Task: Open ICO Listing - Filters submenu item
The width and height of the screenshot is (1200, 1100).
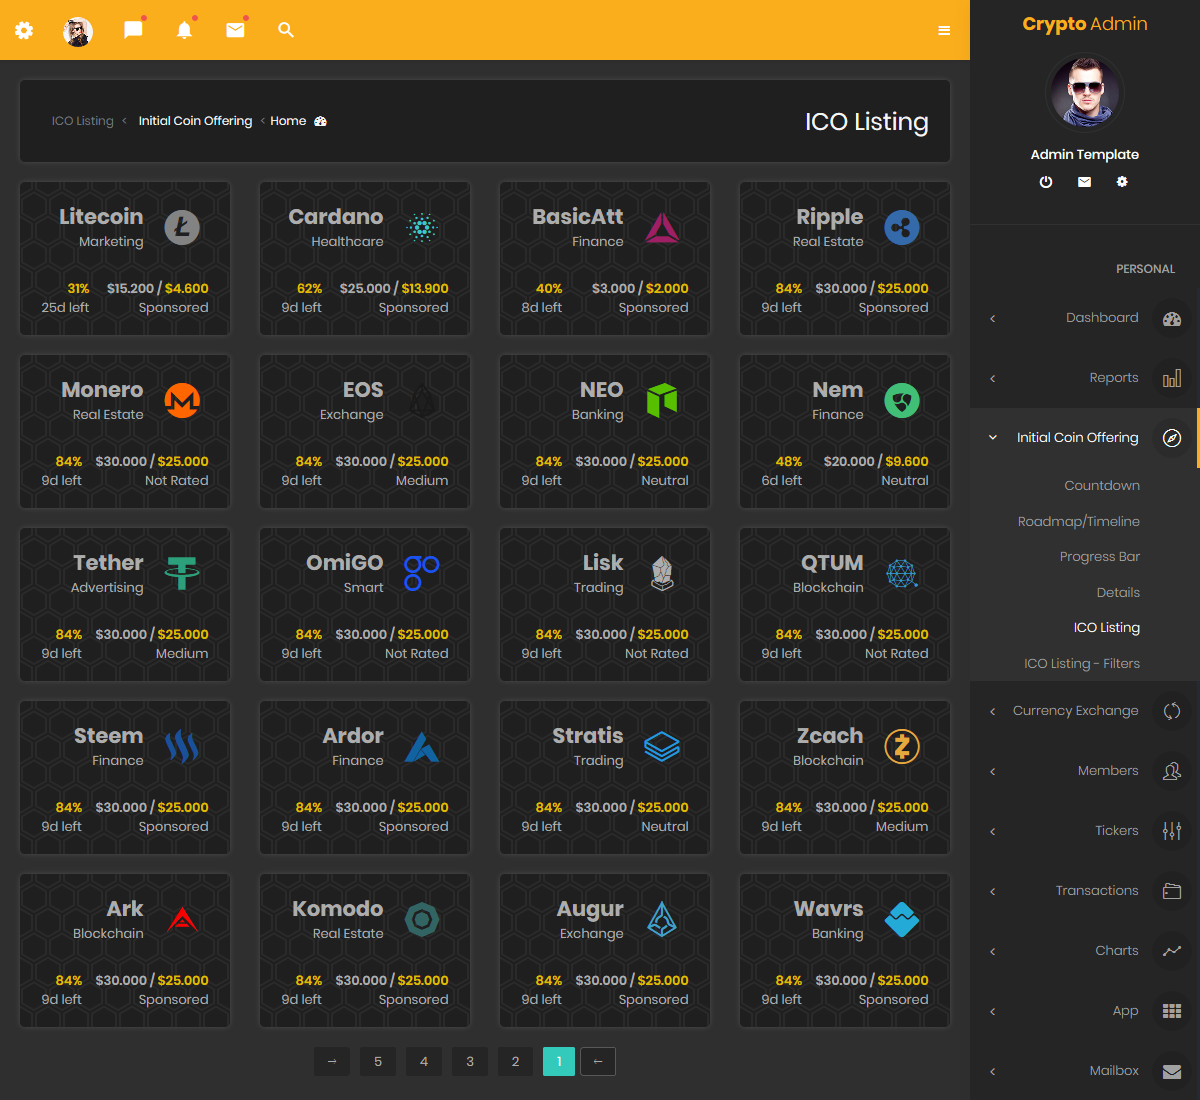Action: click(x=1082, y=664)
